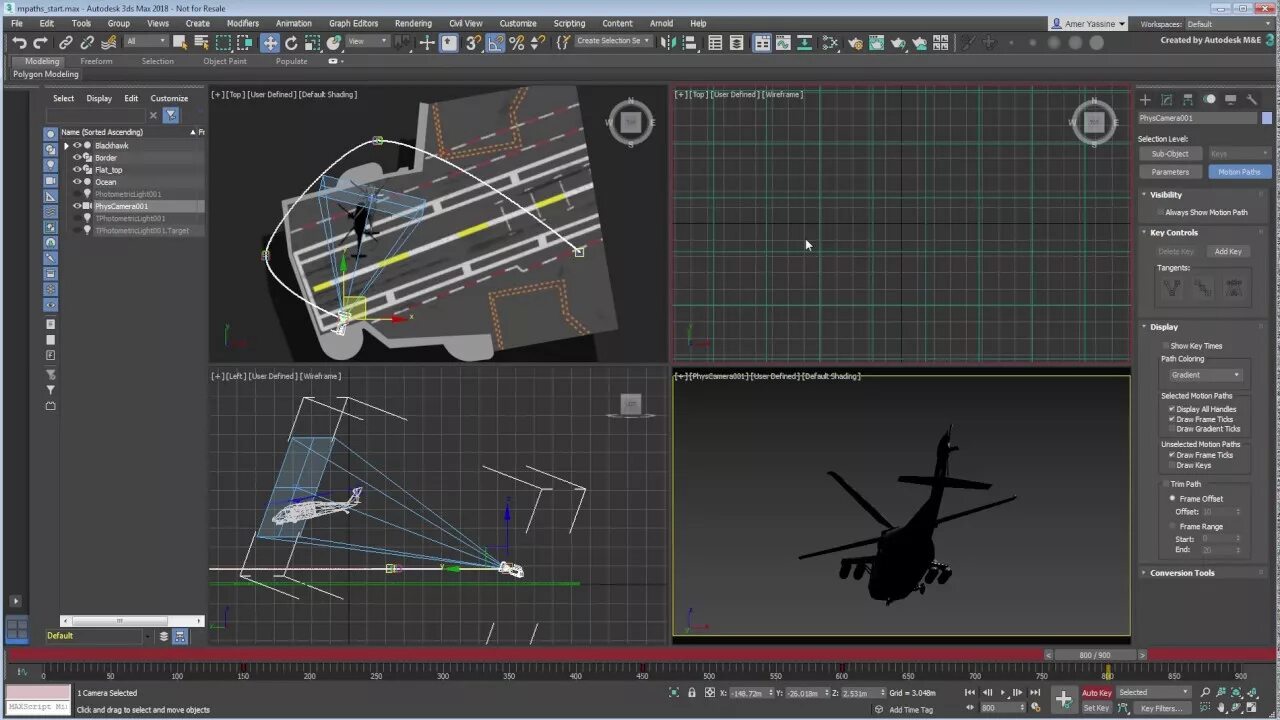
Task: Activate the Angle Snap toggle icon
Action: tap(496, 42)
